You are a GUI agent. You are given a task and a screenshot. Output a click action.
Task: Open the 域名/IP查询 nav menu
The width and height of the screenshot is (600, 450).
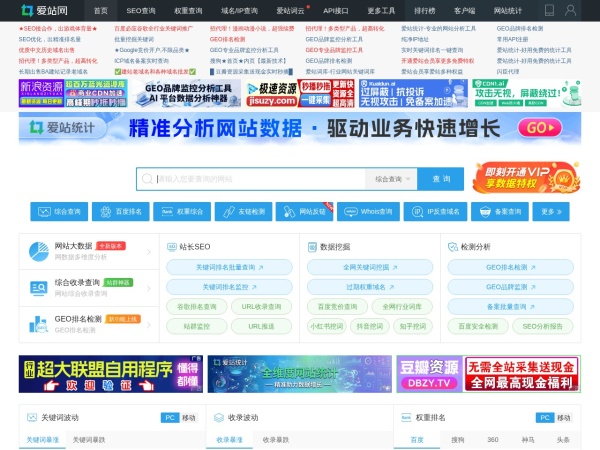[x=239, y=11]
